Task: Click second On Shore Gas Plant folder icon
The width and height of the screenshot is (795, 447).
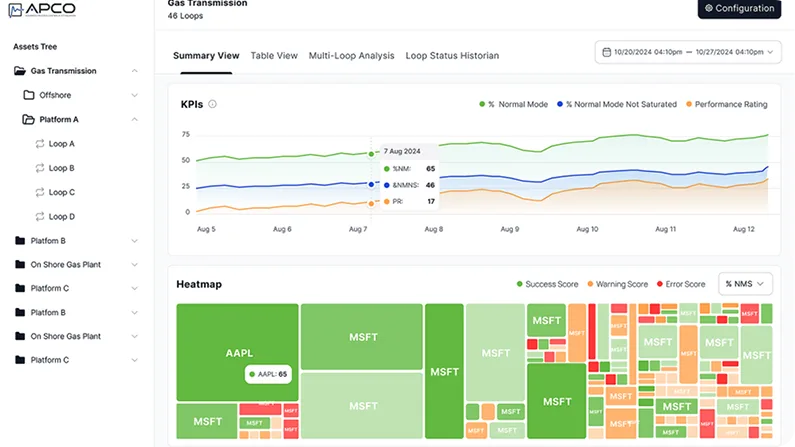Action: click(x=20, y=336)
